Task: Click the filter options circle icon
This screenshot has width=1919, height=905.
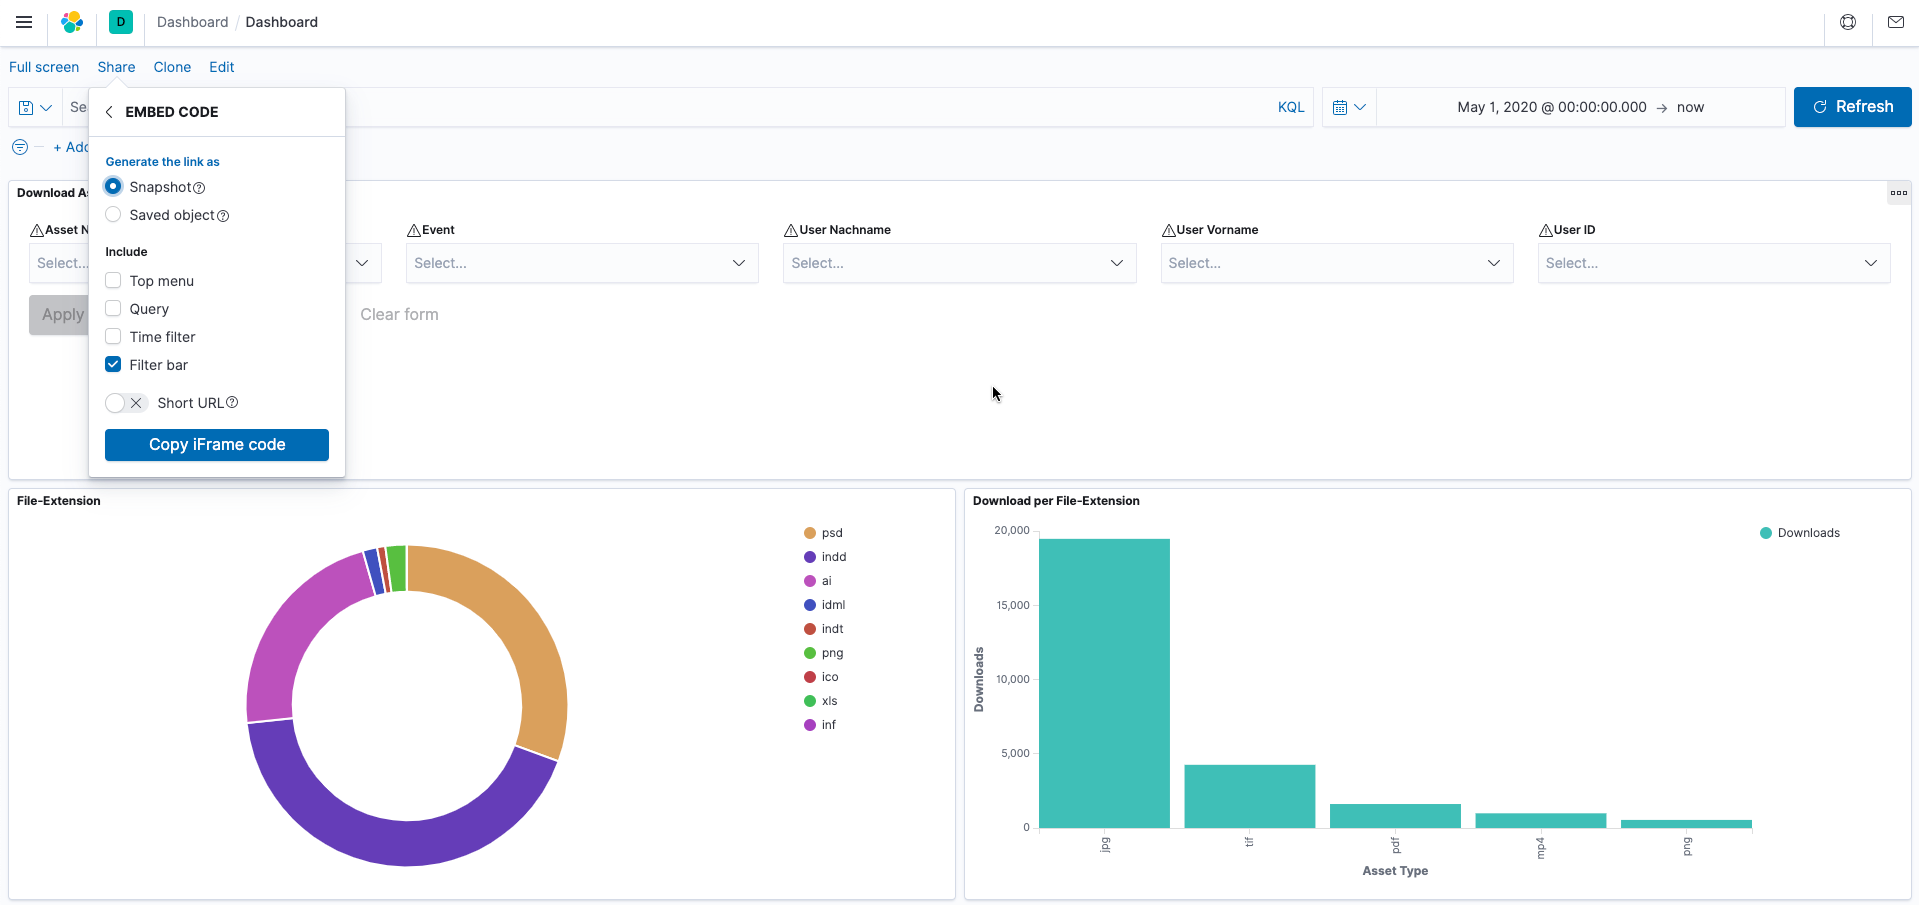Action: [20, 147]
